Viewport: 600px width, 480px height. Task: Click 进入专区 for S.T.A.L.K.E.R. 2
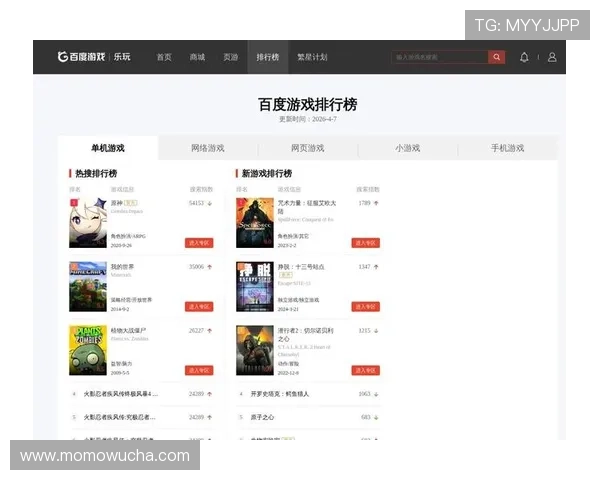(x=366, y=371)
